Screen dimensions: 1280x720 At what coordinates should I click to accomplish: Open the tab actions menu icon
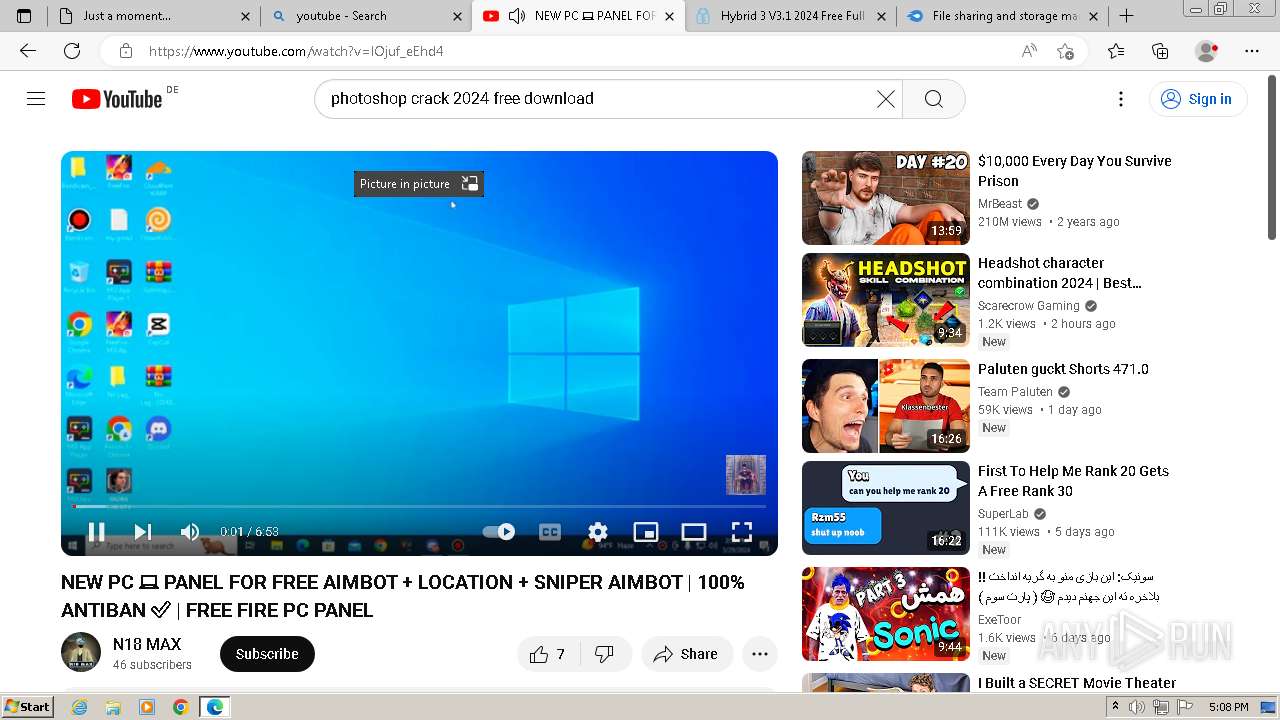point(24,16)
